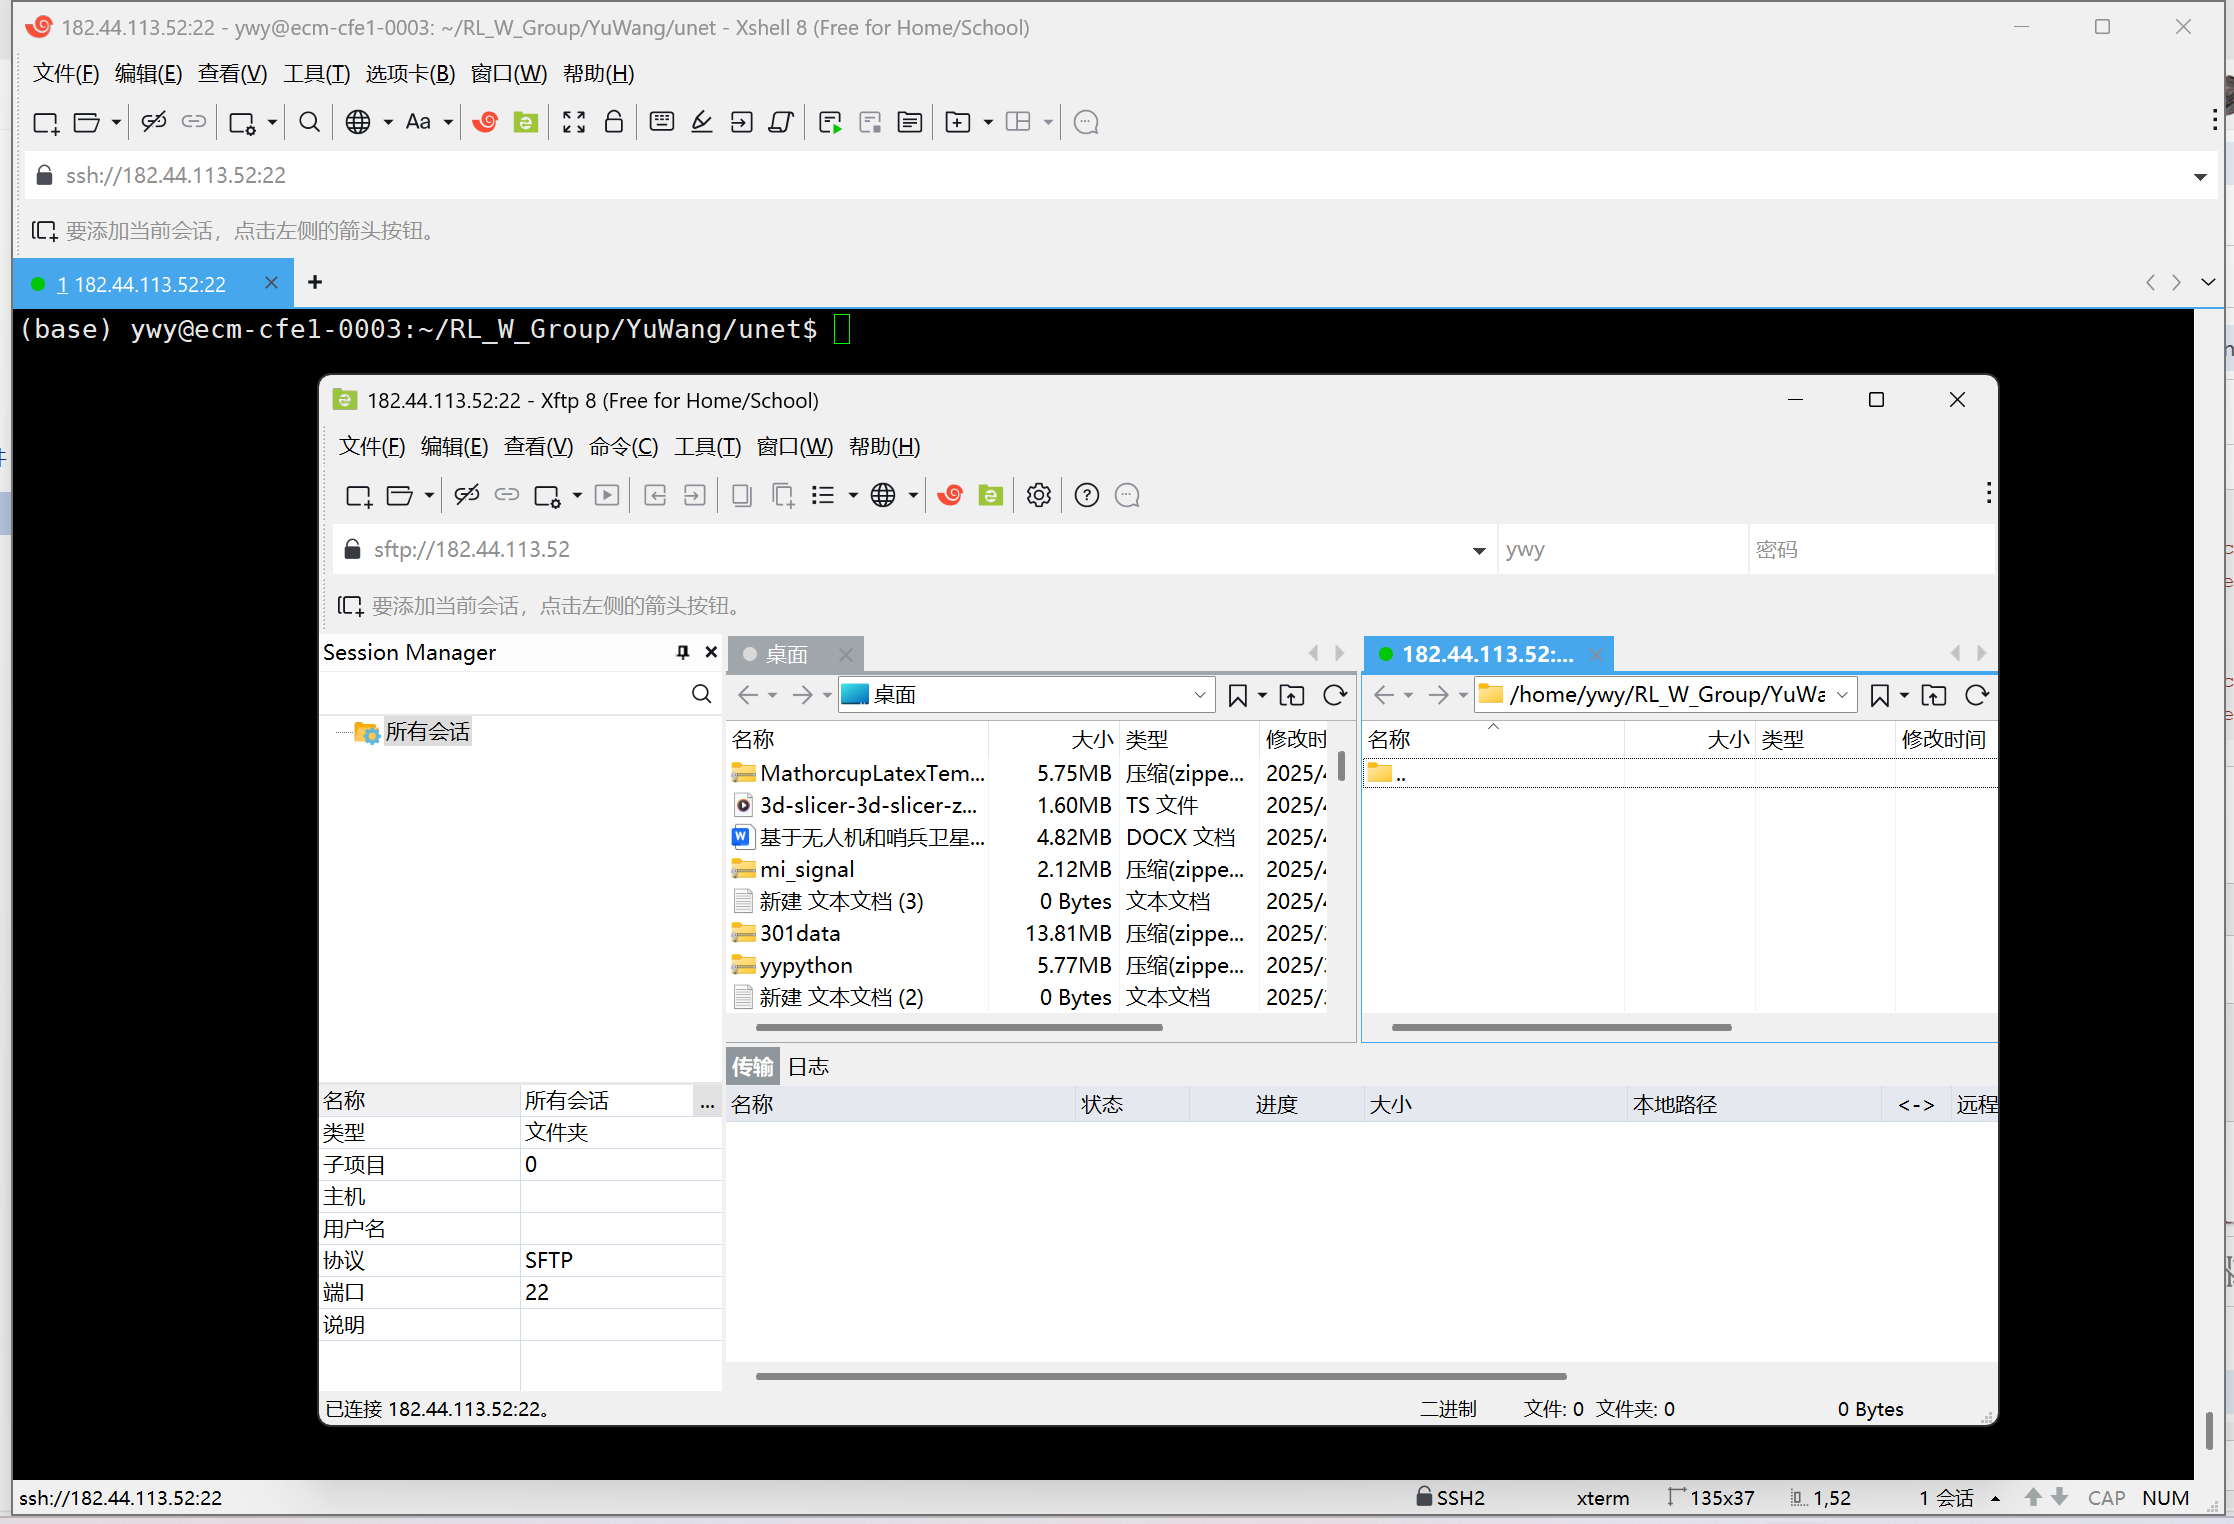Add new Xshell session tab
The width and height of the screenshot is (2234, 1524).
coord(315,283)
